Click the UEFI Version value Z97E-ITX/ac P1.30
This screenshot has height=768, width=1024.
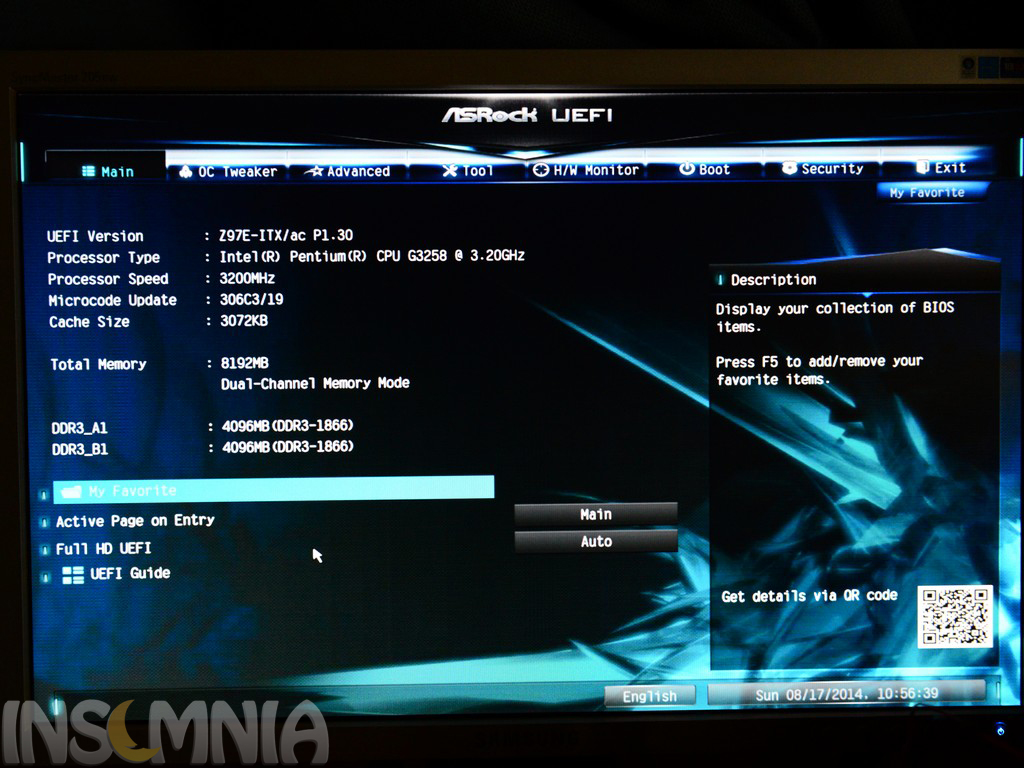[x=285, y=235]
